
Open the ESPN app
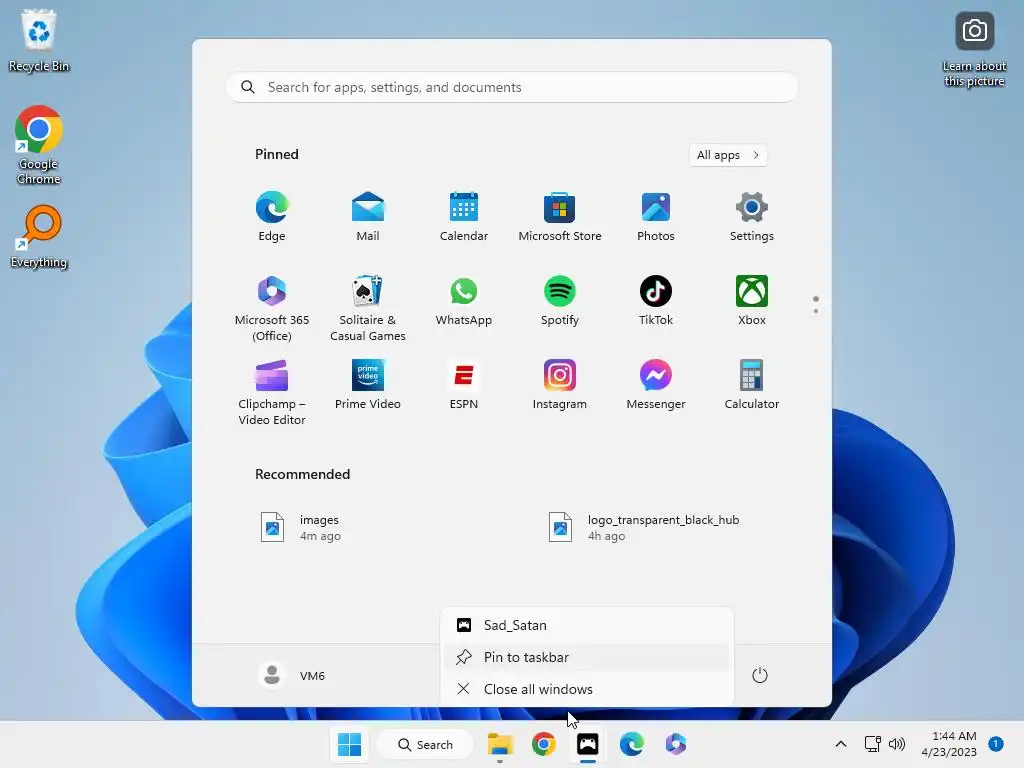(464, 385)
